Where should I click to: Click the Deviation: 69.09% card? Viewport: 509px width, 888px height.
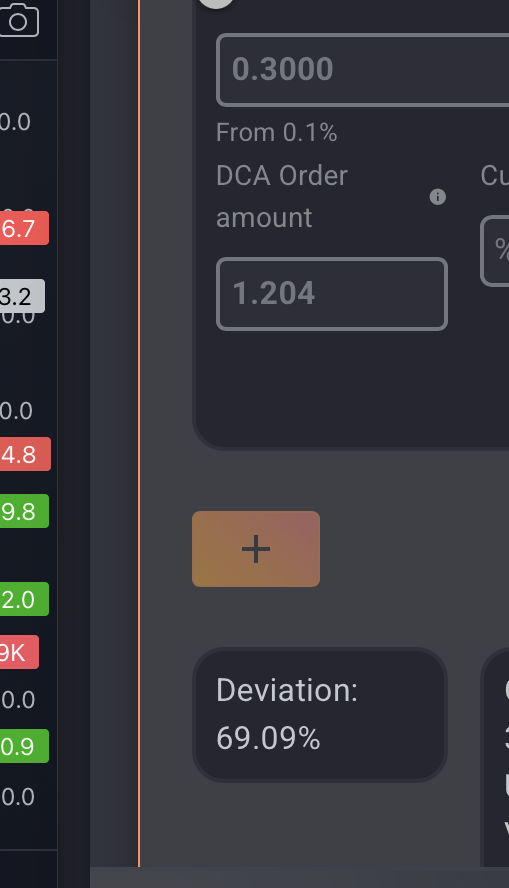pos(320,715)
